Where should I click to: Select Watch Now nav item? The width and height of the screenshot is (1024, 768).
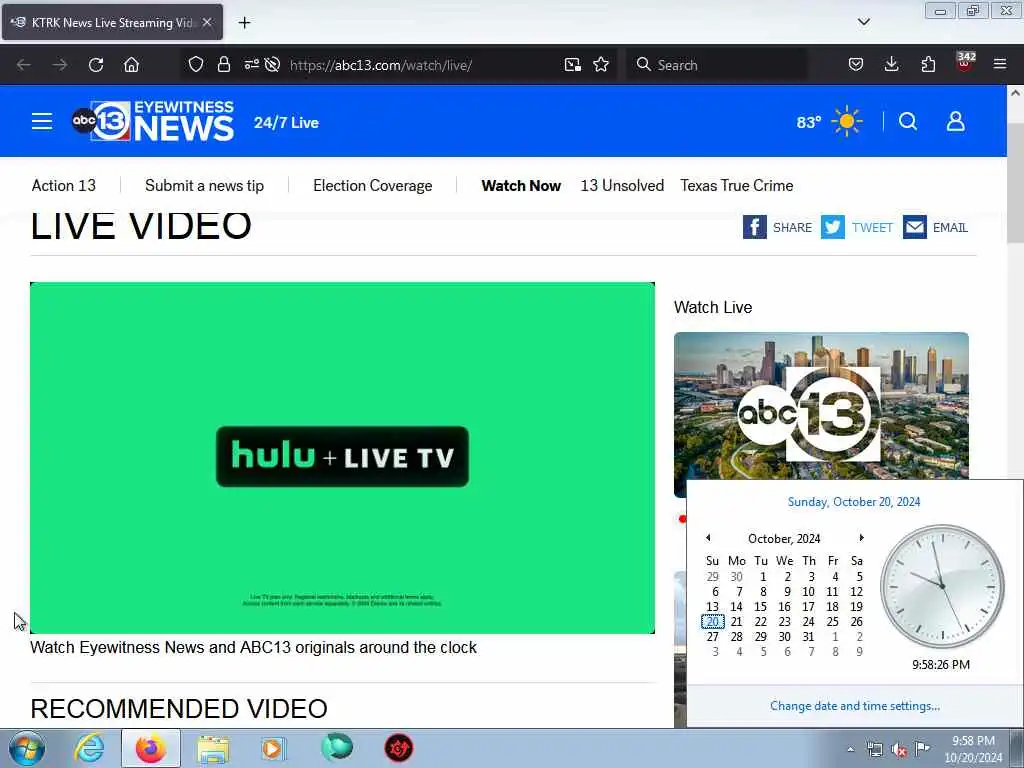tap(521, 185)
